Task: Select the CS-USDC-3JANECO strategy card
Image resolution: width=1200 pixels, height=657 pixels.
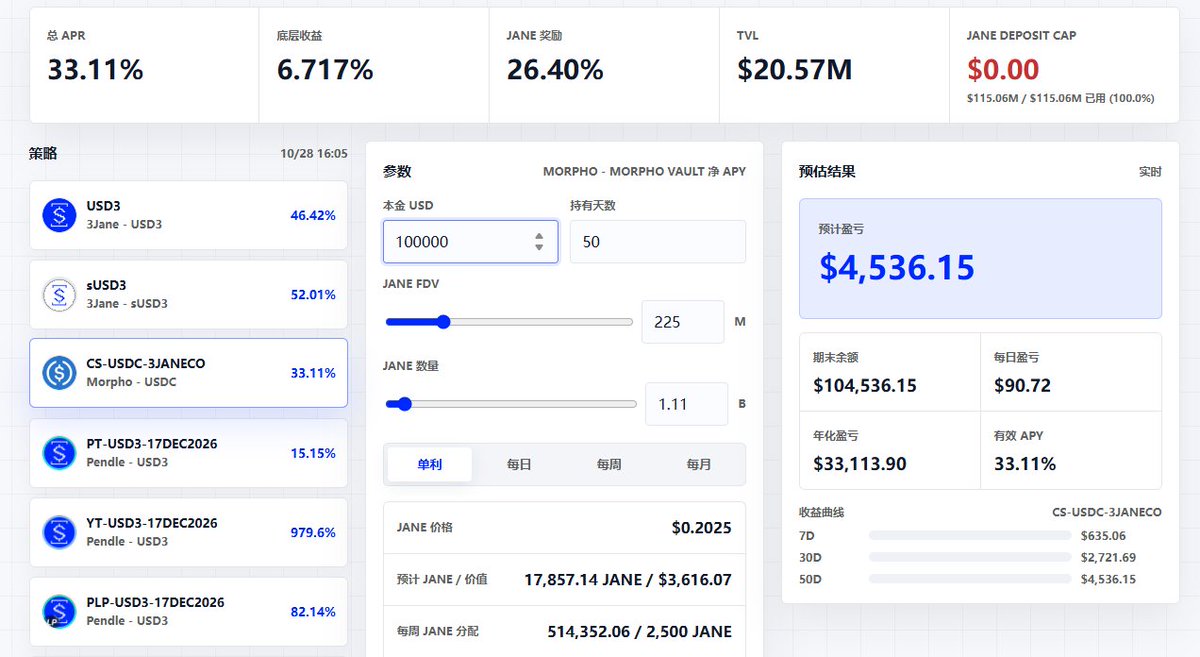Action: point(189,373)
